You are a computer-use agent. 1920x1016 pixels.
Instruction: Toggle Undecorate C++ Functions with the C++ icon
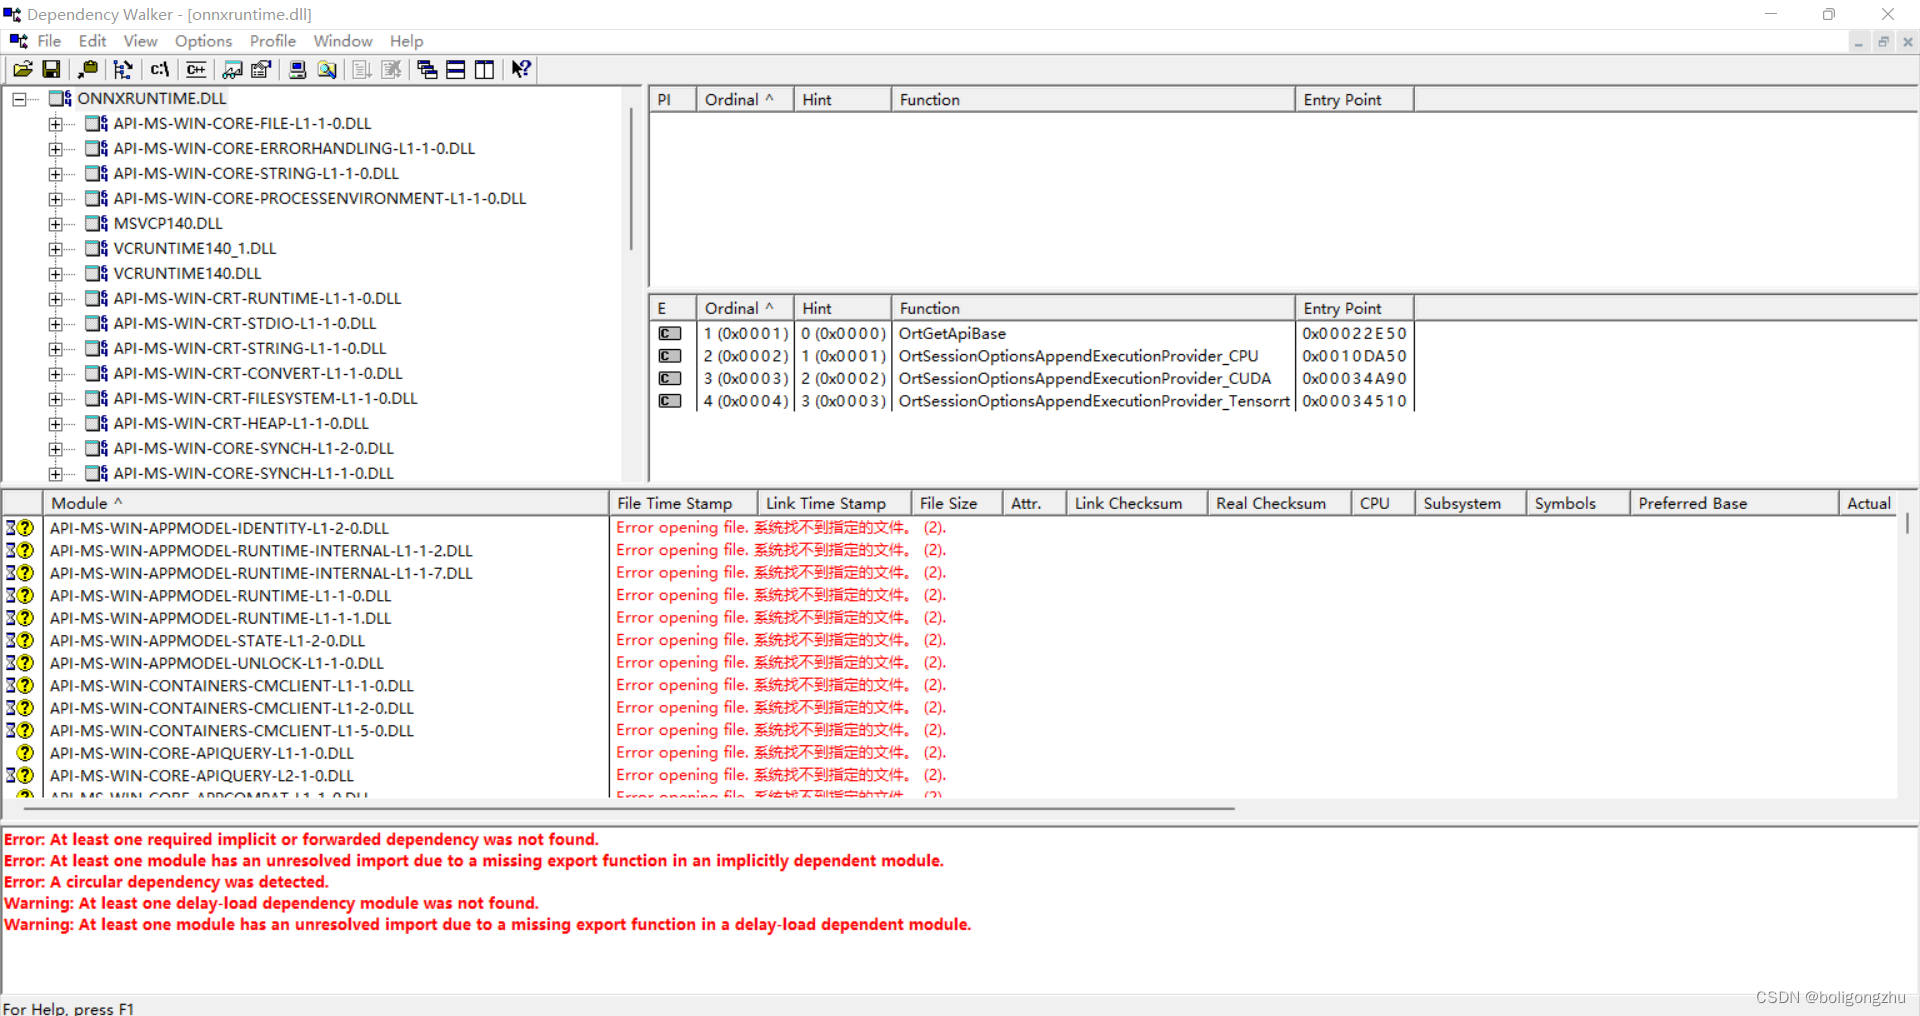pyautogui.click(x=196, y=69)
